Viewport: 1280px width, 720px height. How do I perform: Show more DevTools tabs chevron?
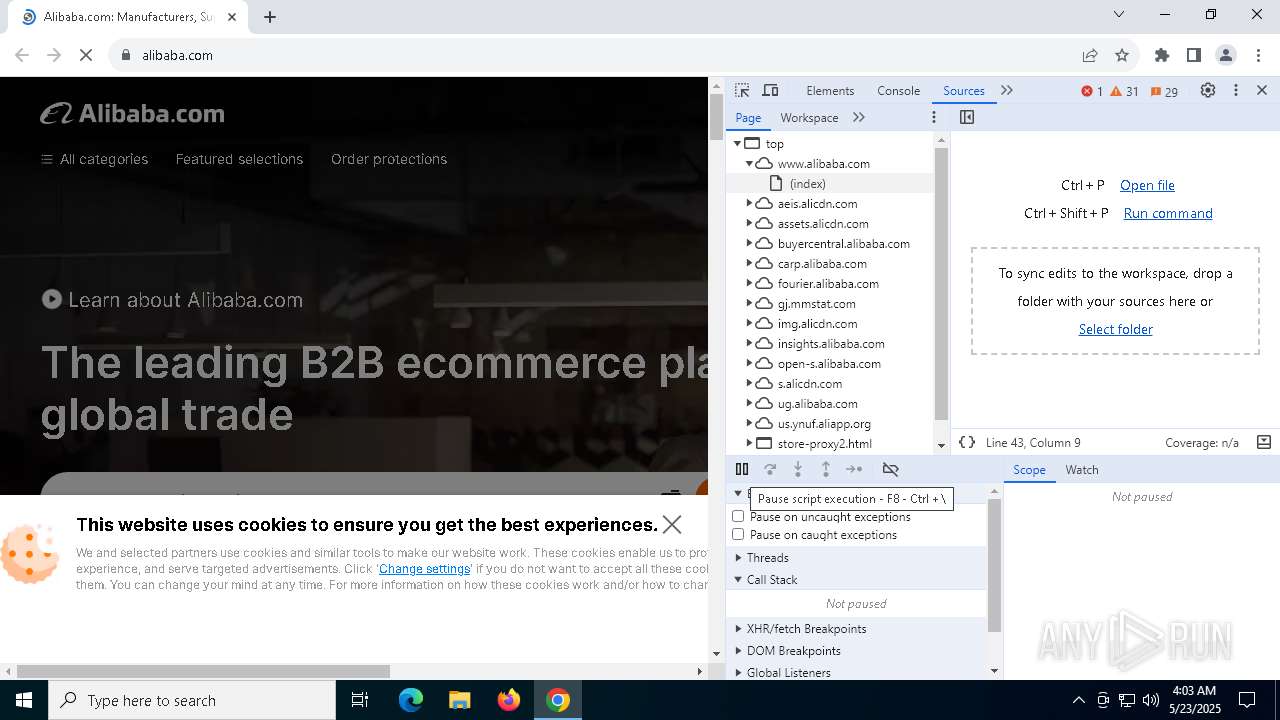(1007, 90)
